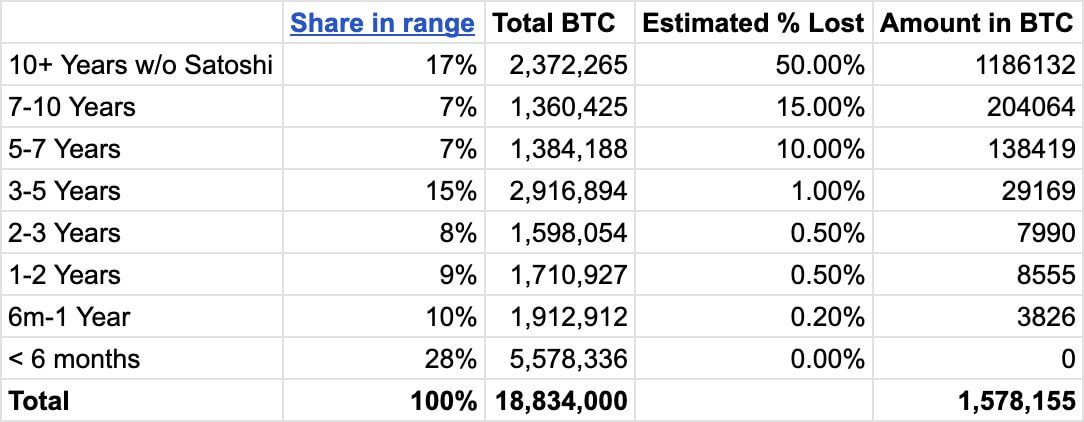Click the 3-5 Years row label
This screenshot has width=1084, height=422.
pyautogui.click(x=64, y=192)
